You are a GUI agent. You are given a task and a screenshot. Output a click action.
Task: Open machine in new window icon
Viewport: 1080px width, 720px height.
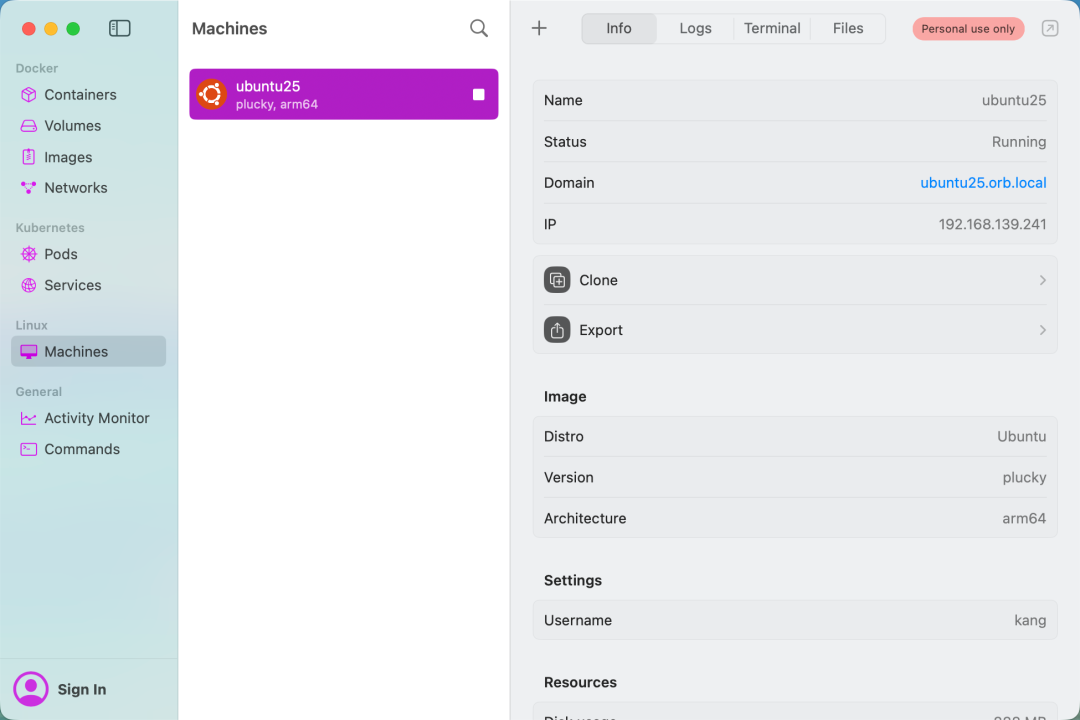coord(1050,29)
